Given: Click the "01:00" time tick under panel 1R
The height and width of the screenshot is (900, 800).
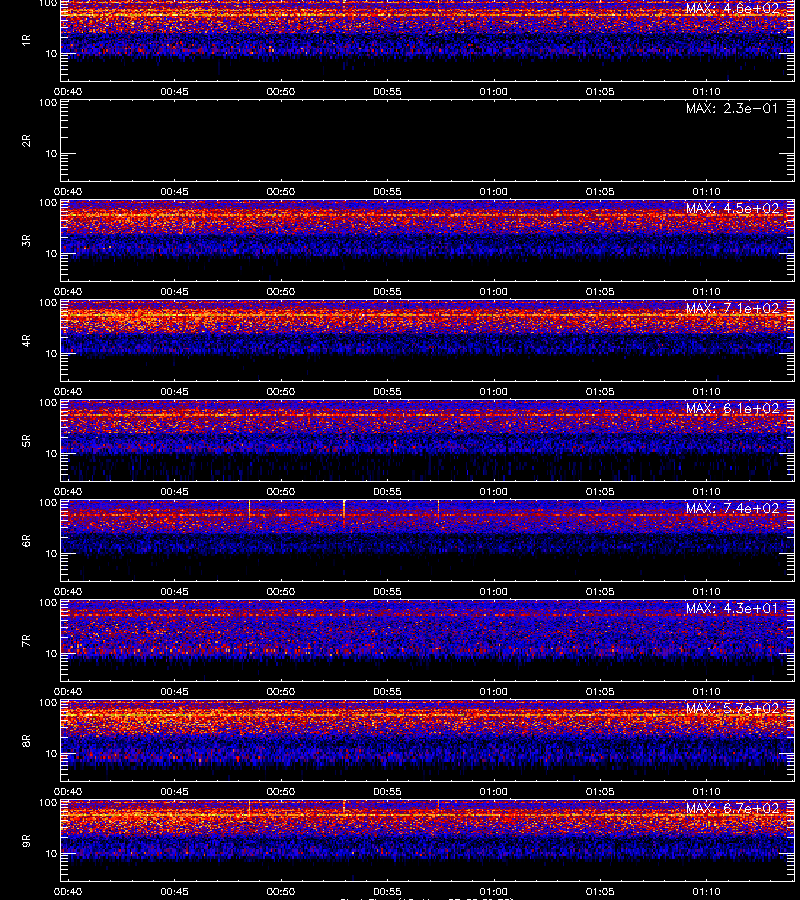Looking at the screenshot, I should [494, 92].
